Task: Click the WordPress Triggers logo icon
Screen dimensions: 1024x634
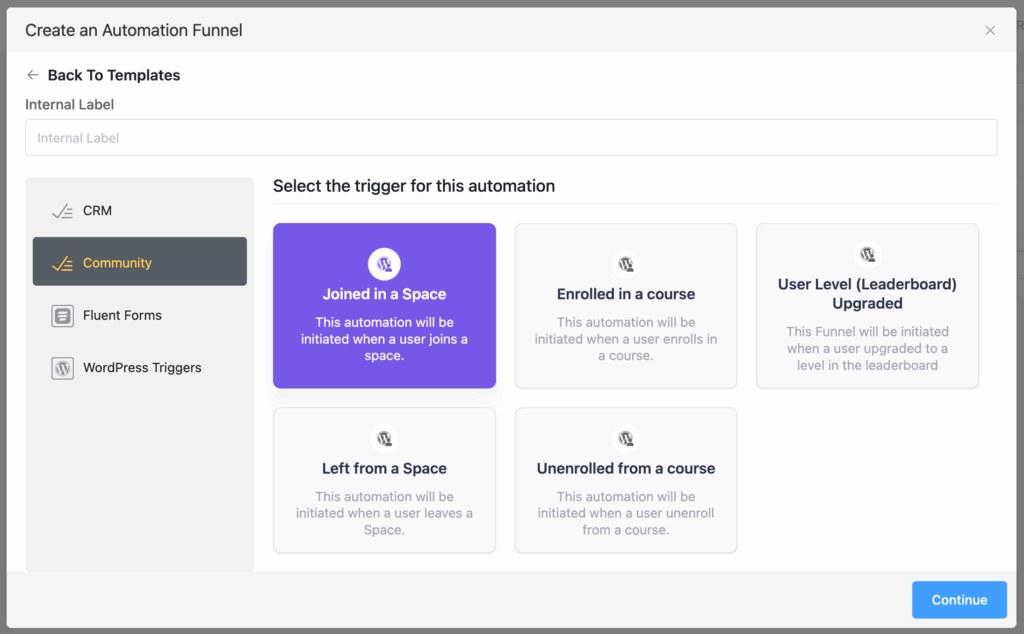Action: tap(62, 368)
